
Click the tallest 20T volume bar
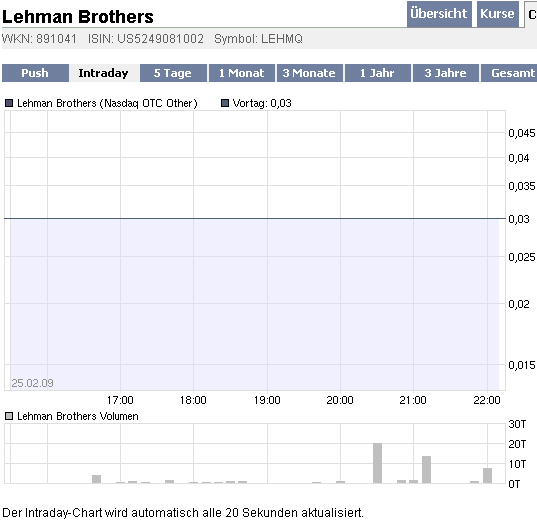pos(377,463)
